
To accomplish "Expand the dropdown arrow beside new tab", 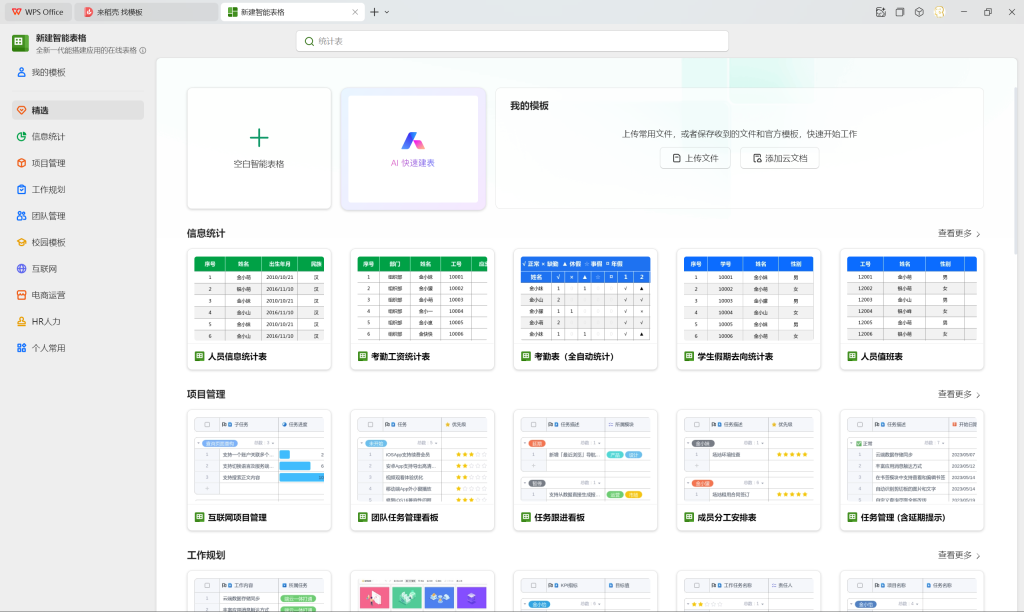I will click(387, 12).
